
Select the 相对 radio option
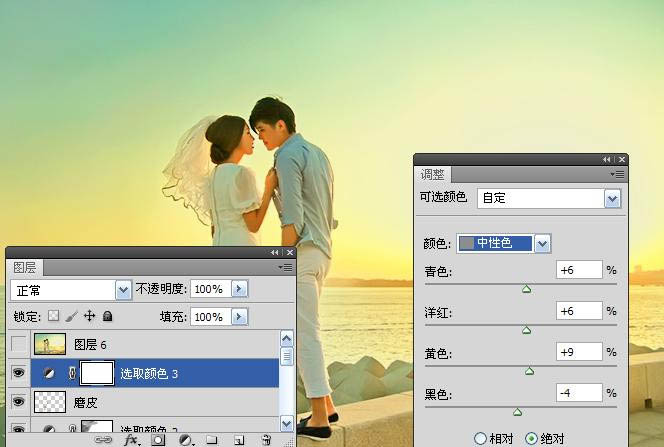481,438
